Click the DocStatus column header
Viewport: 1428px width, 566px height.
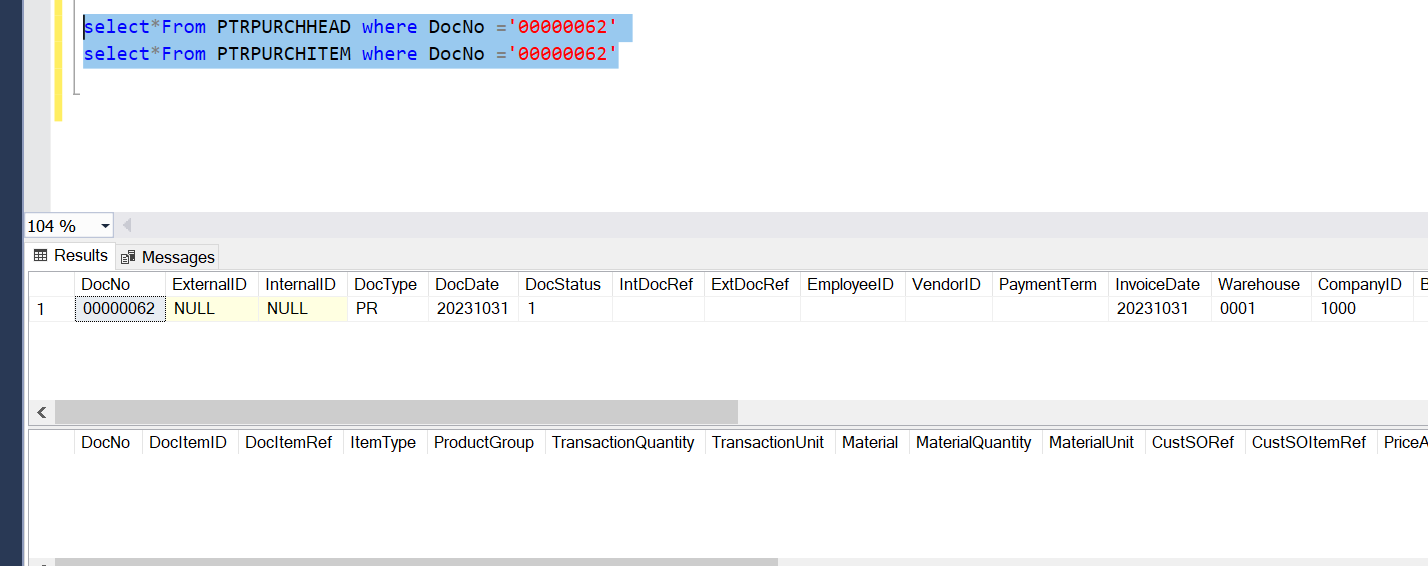pos(563,284)
